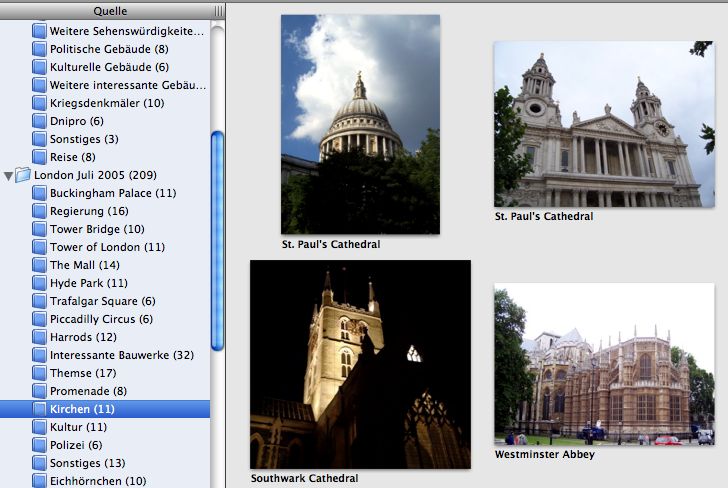Open the Buckingham Palace (11) album

[x=105, y=193]
